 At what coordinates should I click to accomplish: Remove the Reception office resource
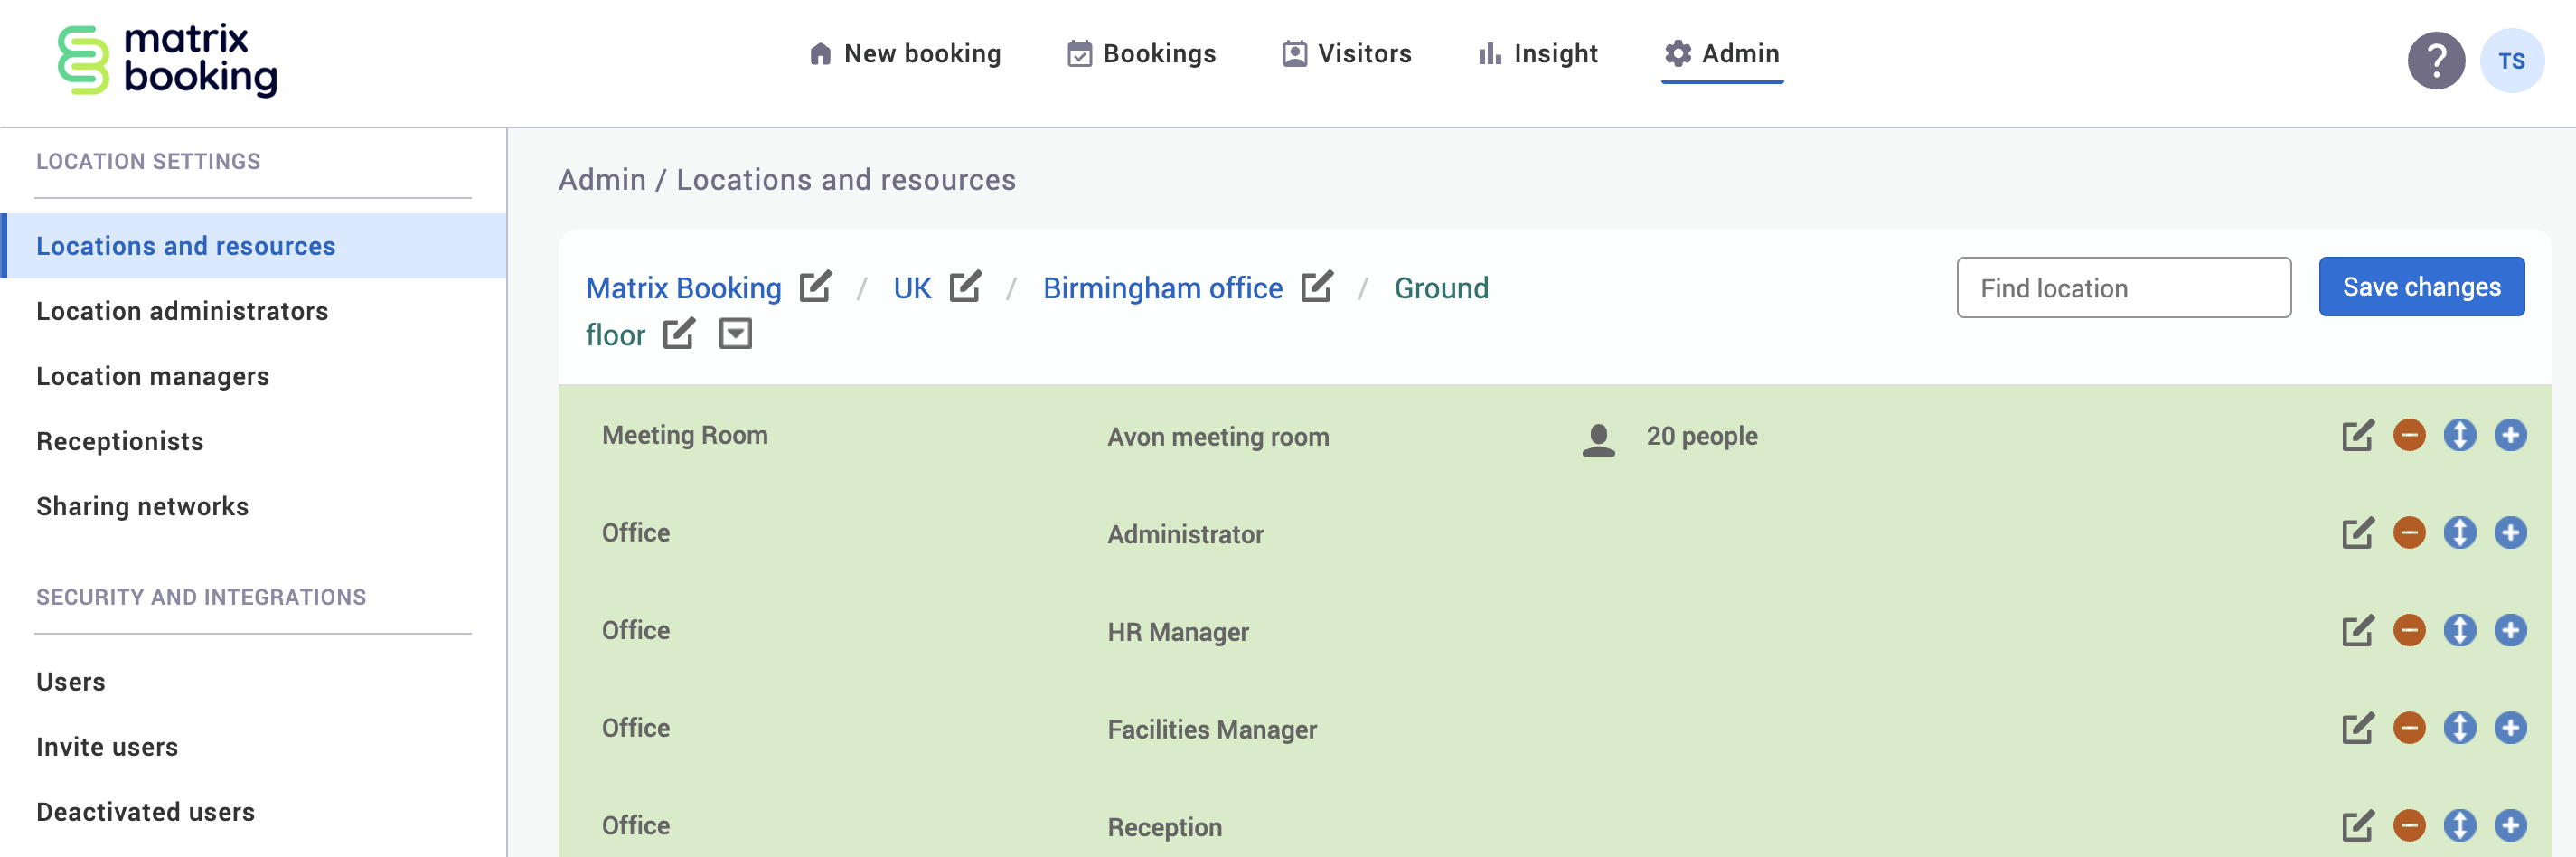[x=2408, y=826]
